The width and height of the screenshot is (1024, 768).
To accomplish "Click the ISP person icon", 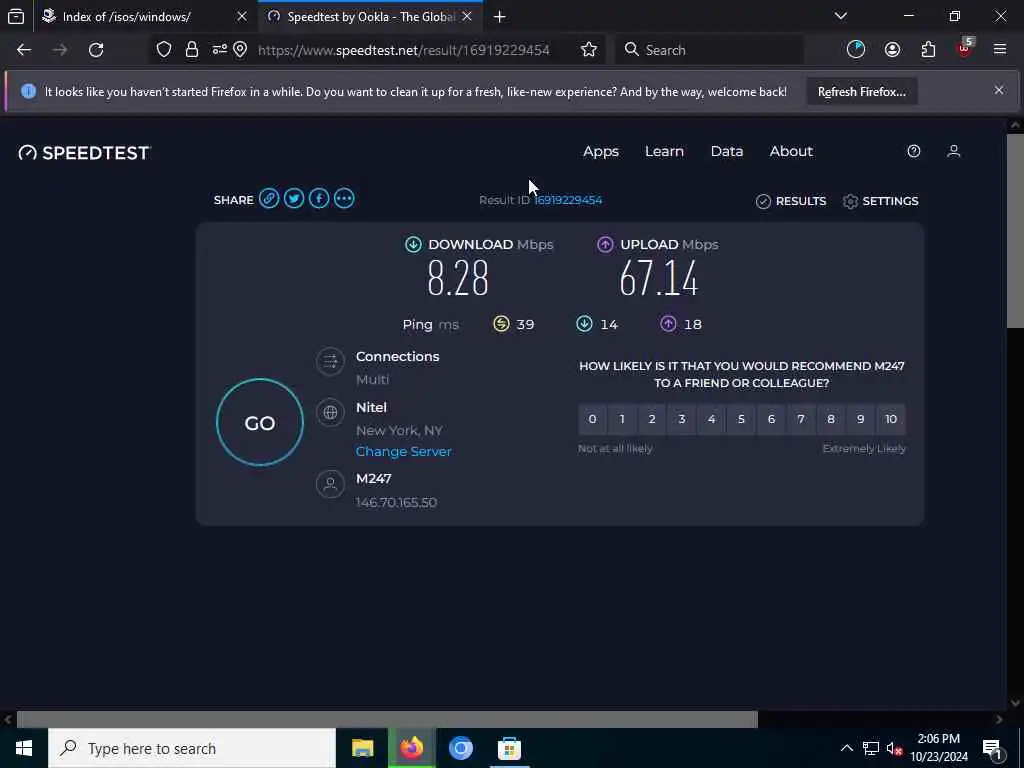I will (x=330, y=484).
